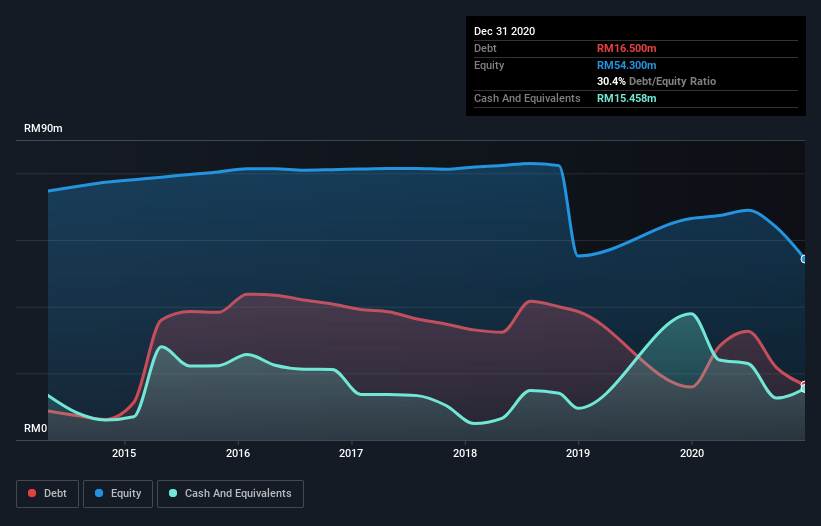The width and height of the screenshot is (821, 526).
Task: Click the Equity row label in tooltip
Action: tap(489, 65)
